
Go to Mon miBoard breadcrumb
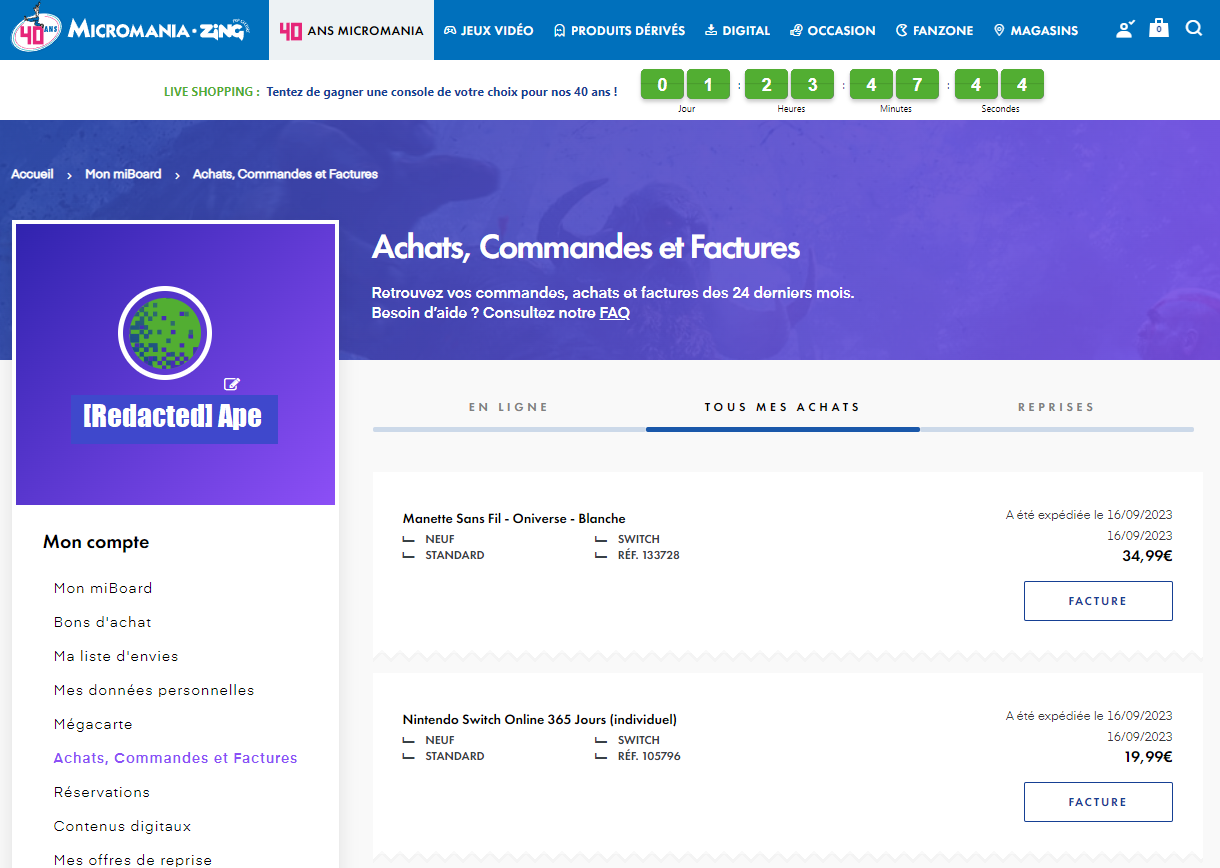pyautogui.click(x=123, y=174)
